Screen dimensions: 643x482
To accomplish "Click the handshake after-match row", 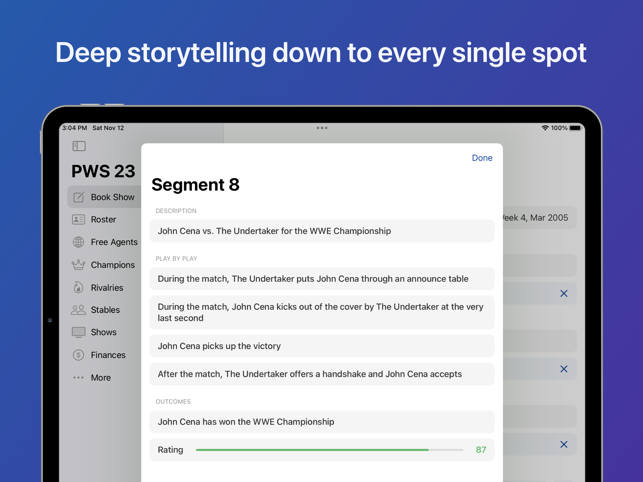I will point(322,374).
